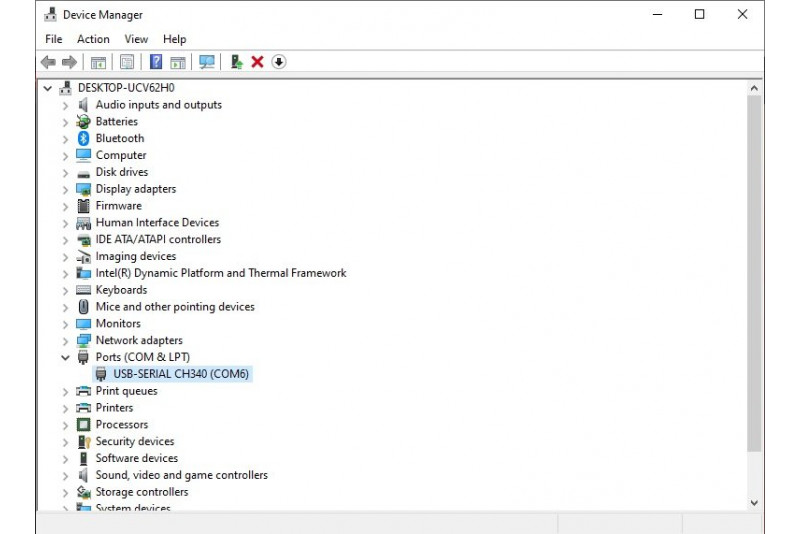Image resolution: width=800 pixels, height=534 pixels.
Task: Click the Device Manager title bar icon
Action: [50, 14]
